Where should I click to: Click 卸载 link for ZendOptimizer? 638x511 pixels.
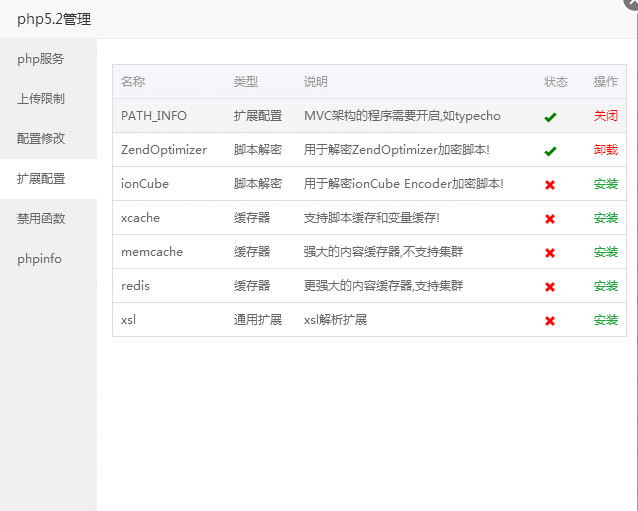(605, 150)
